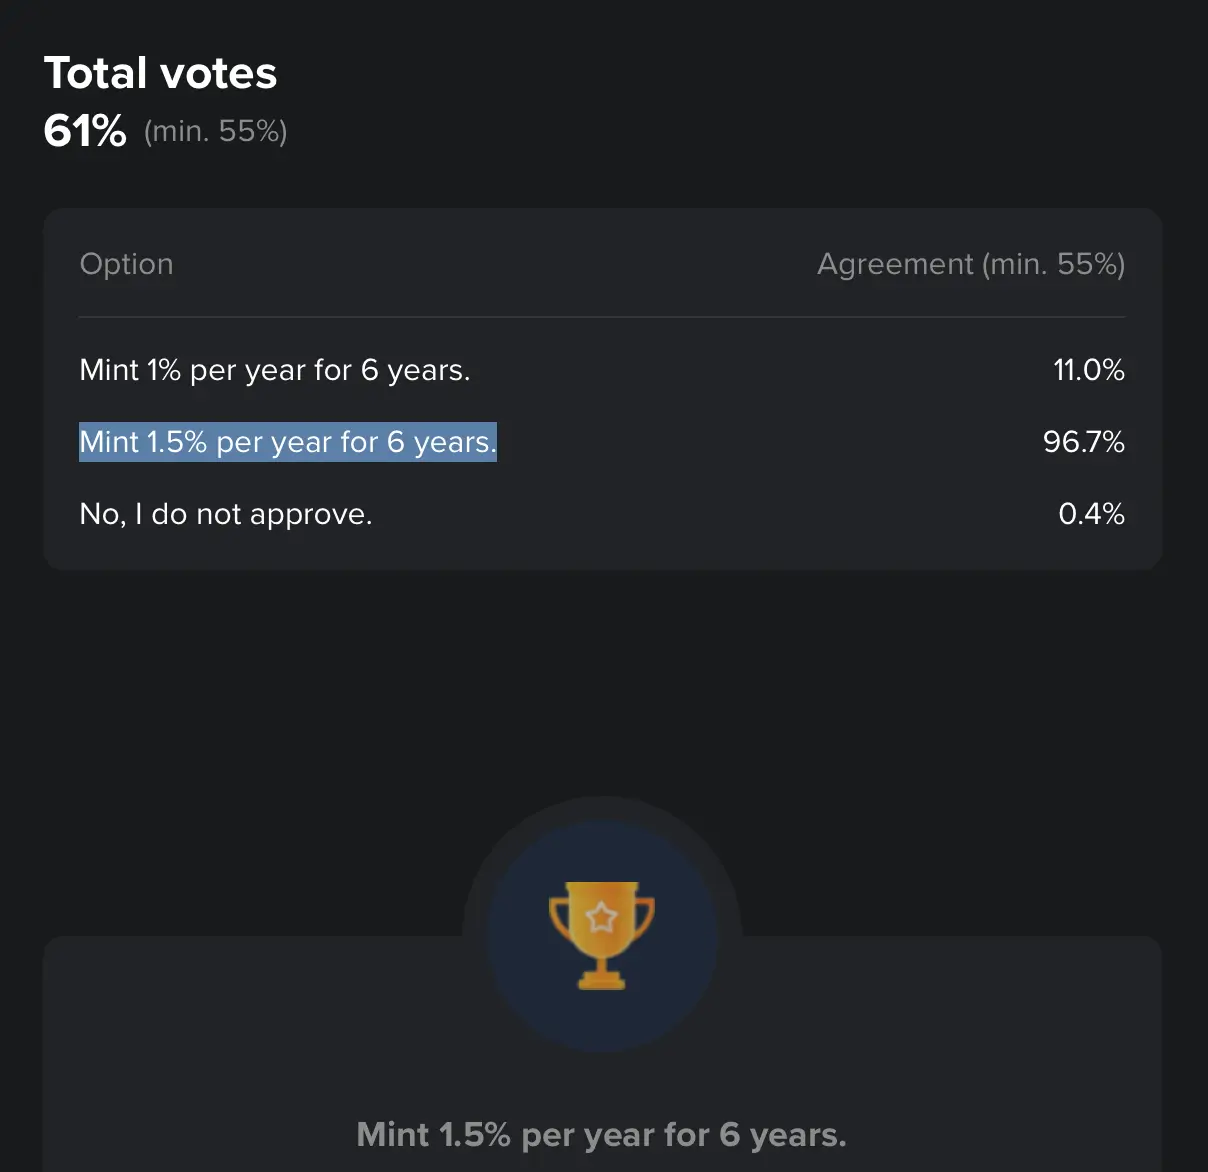
Task: Click the winning result text below the trophy
Action: click(601, 1135)
